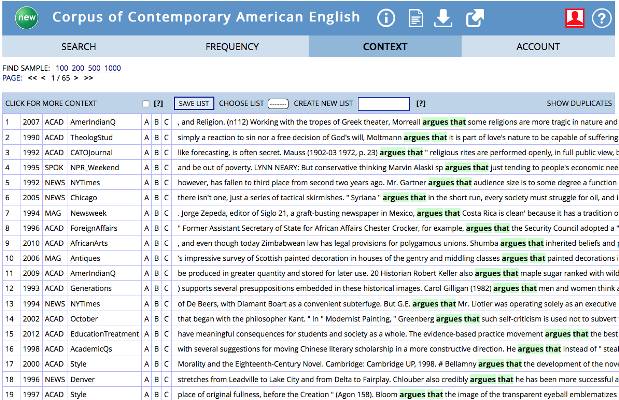Click the SAVE LIST button
The height and width of the screenshot is (400, 619).
[194, 103]
